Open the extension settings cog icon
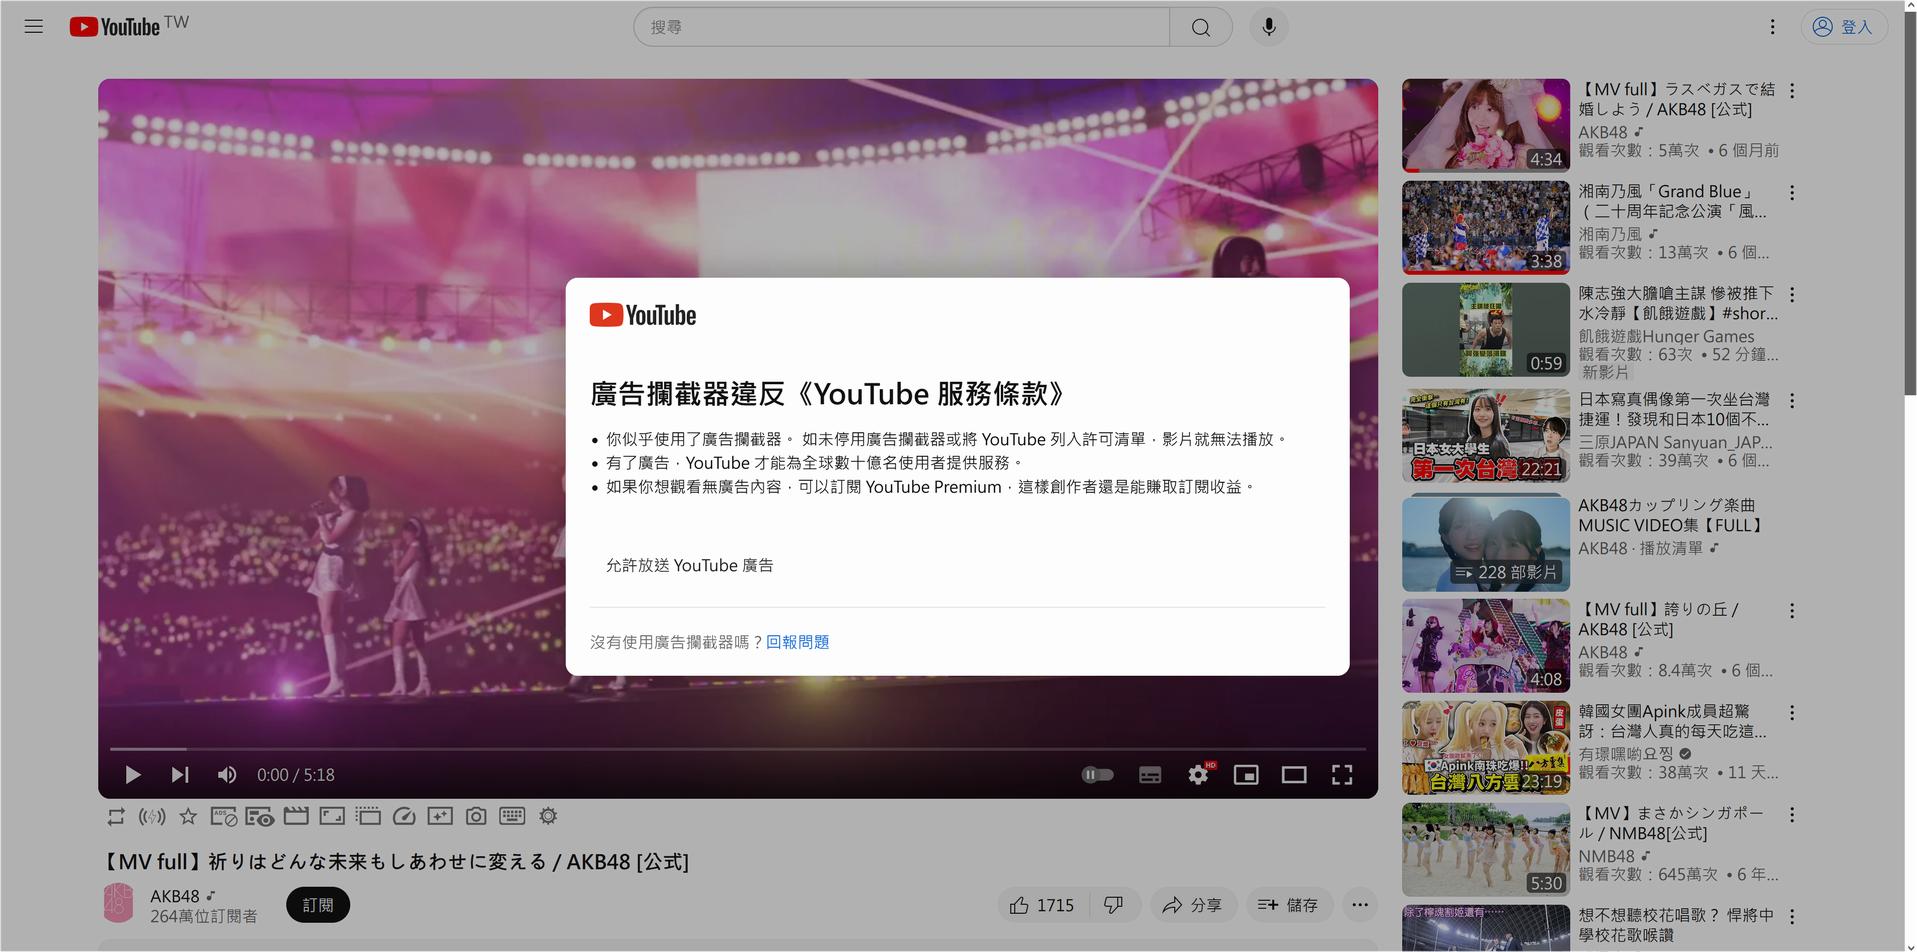The image size is (1917, 952). (x=548, y=817)
